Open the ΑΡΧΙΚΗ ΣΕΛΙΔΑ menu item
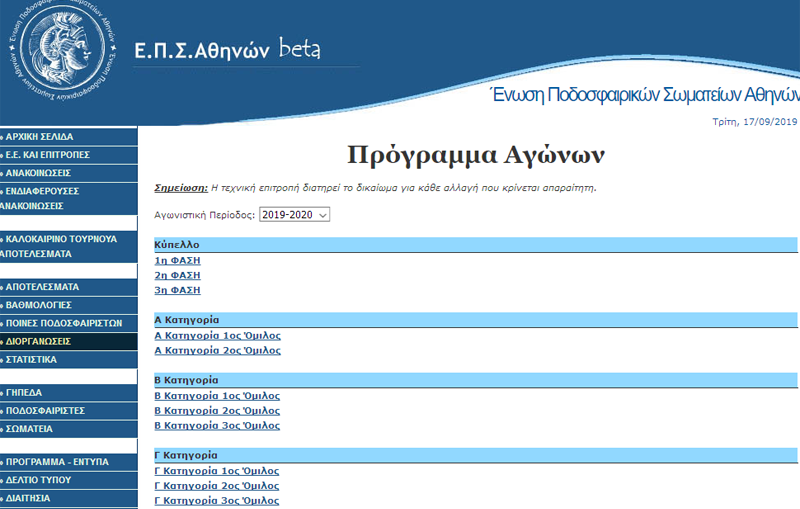 [68, 137]
